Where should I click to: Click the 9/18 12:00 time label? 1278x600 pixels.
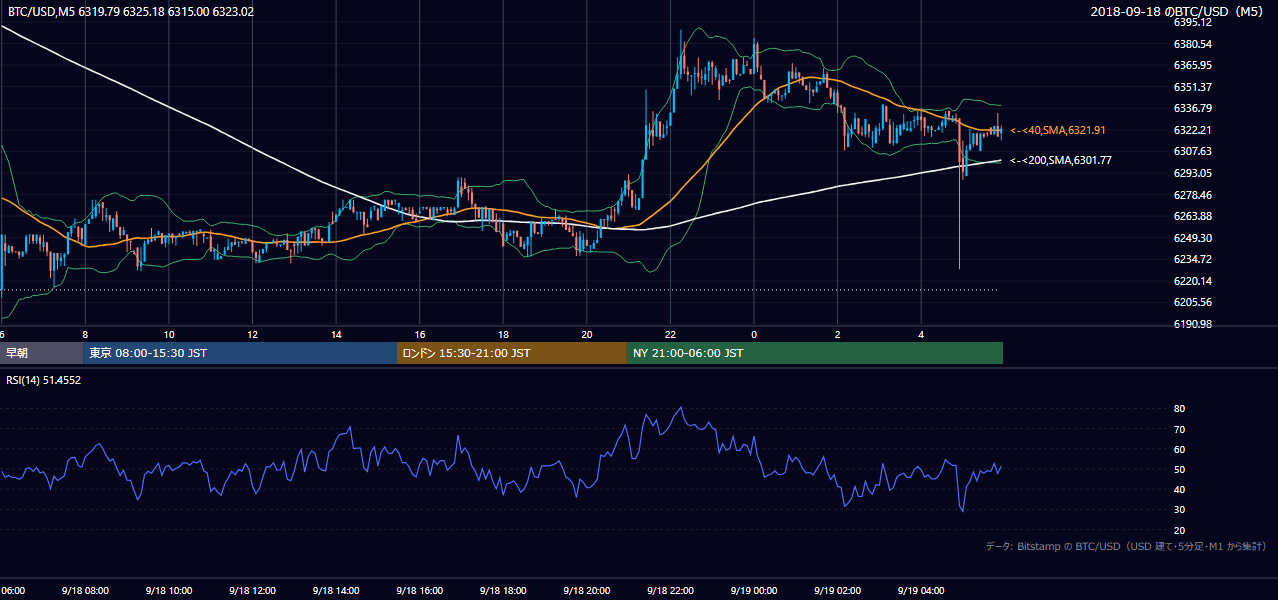point(251,591)
